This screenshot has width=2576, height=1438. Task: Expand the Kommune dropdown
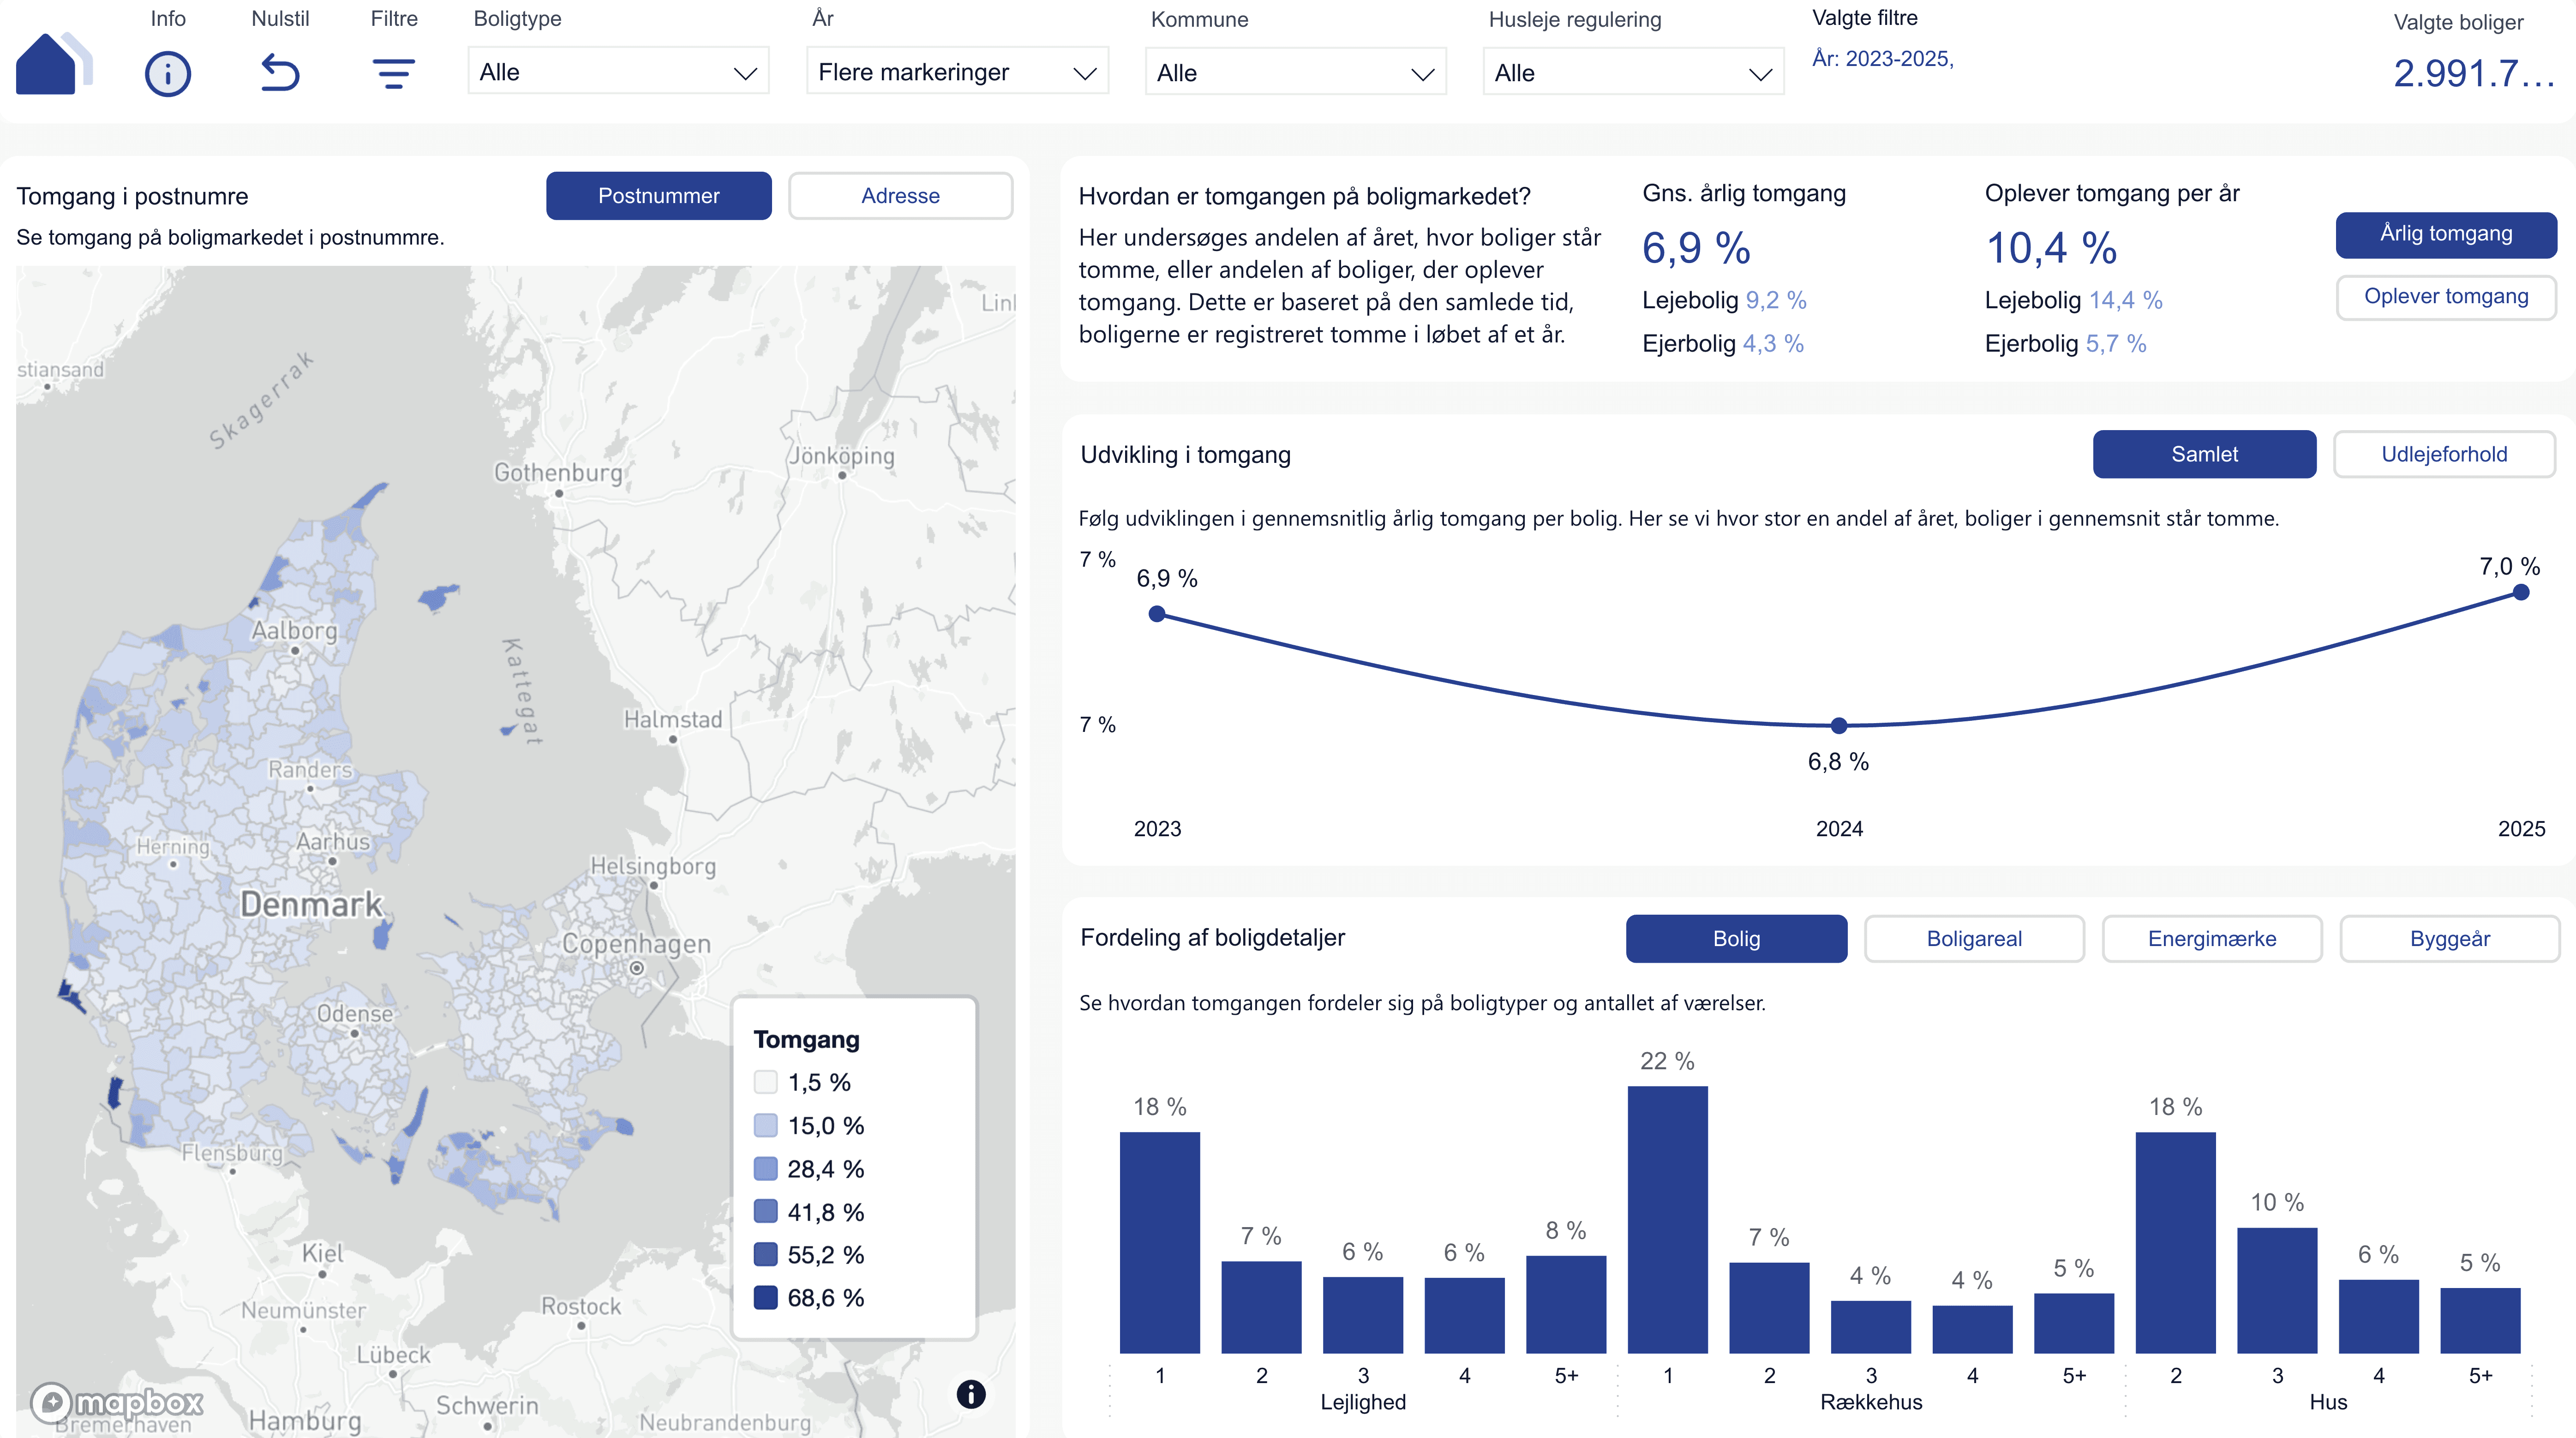(x=1295, y=73)
